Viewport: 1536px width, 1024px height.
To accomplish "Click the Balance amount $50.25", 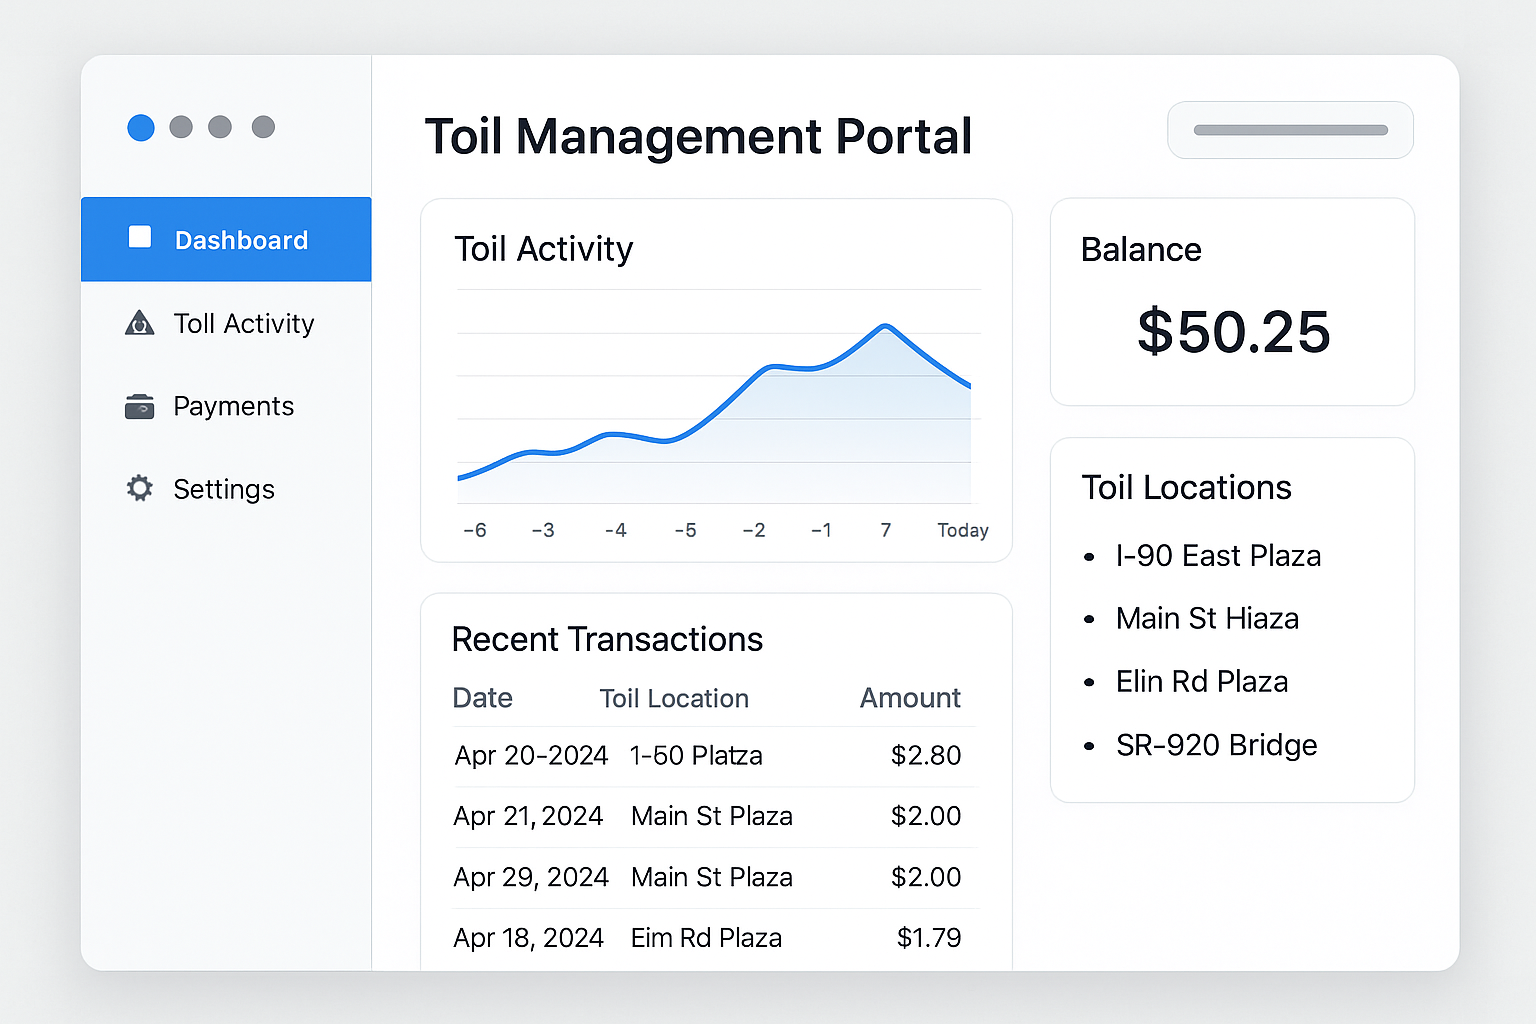I will click(1232, 333).
